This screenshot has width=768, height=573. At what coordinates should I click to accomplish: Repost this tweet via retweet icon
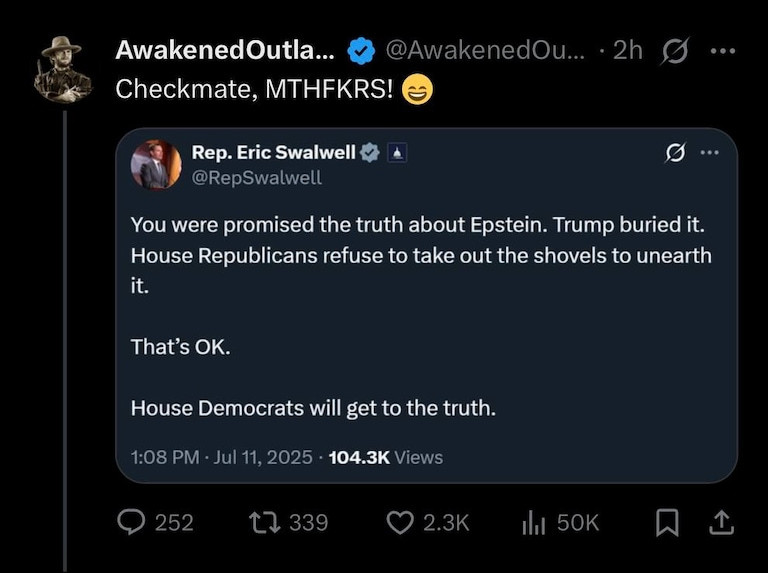click(x=265, y=521)
